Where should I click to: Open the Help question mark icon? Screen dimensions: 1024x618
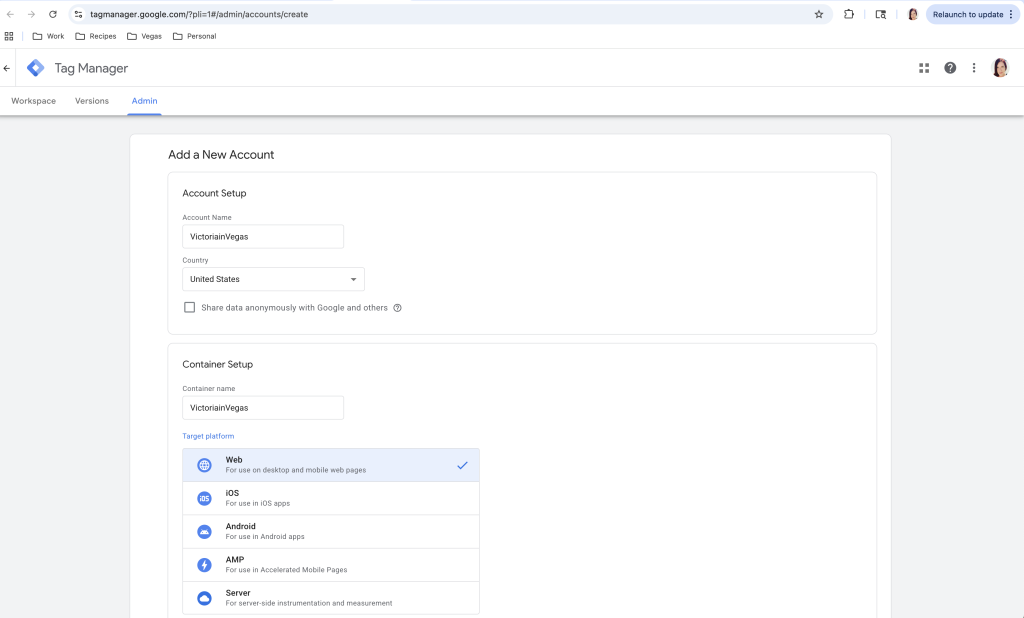[x=950, y=68]
